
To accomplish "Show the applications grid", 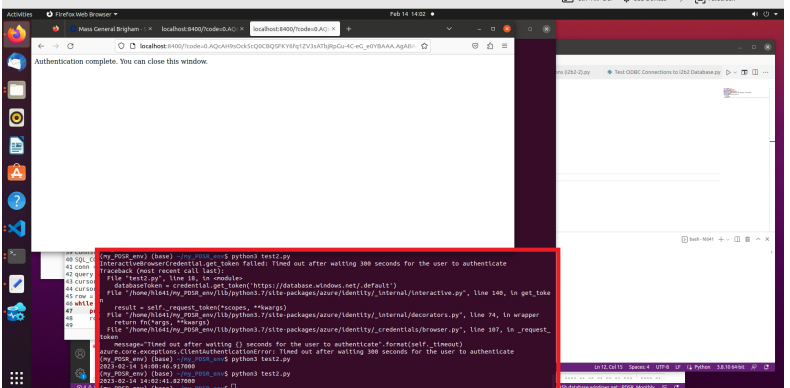I will point(16,377).
